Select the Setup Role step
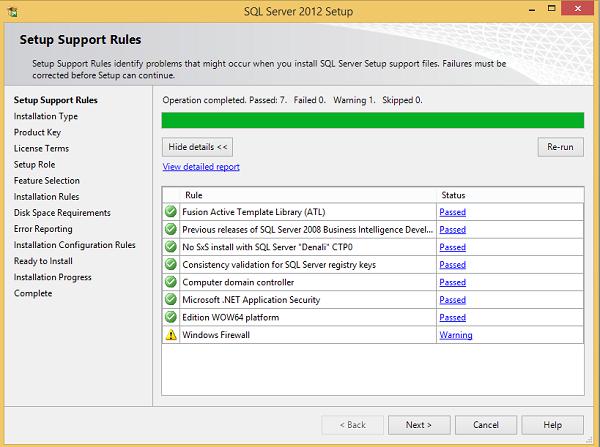The image size is (600, 447). 34,165
